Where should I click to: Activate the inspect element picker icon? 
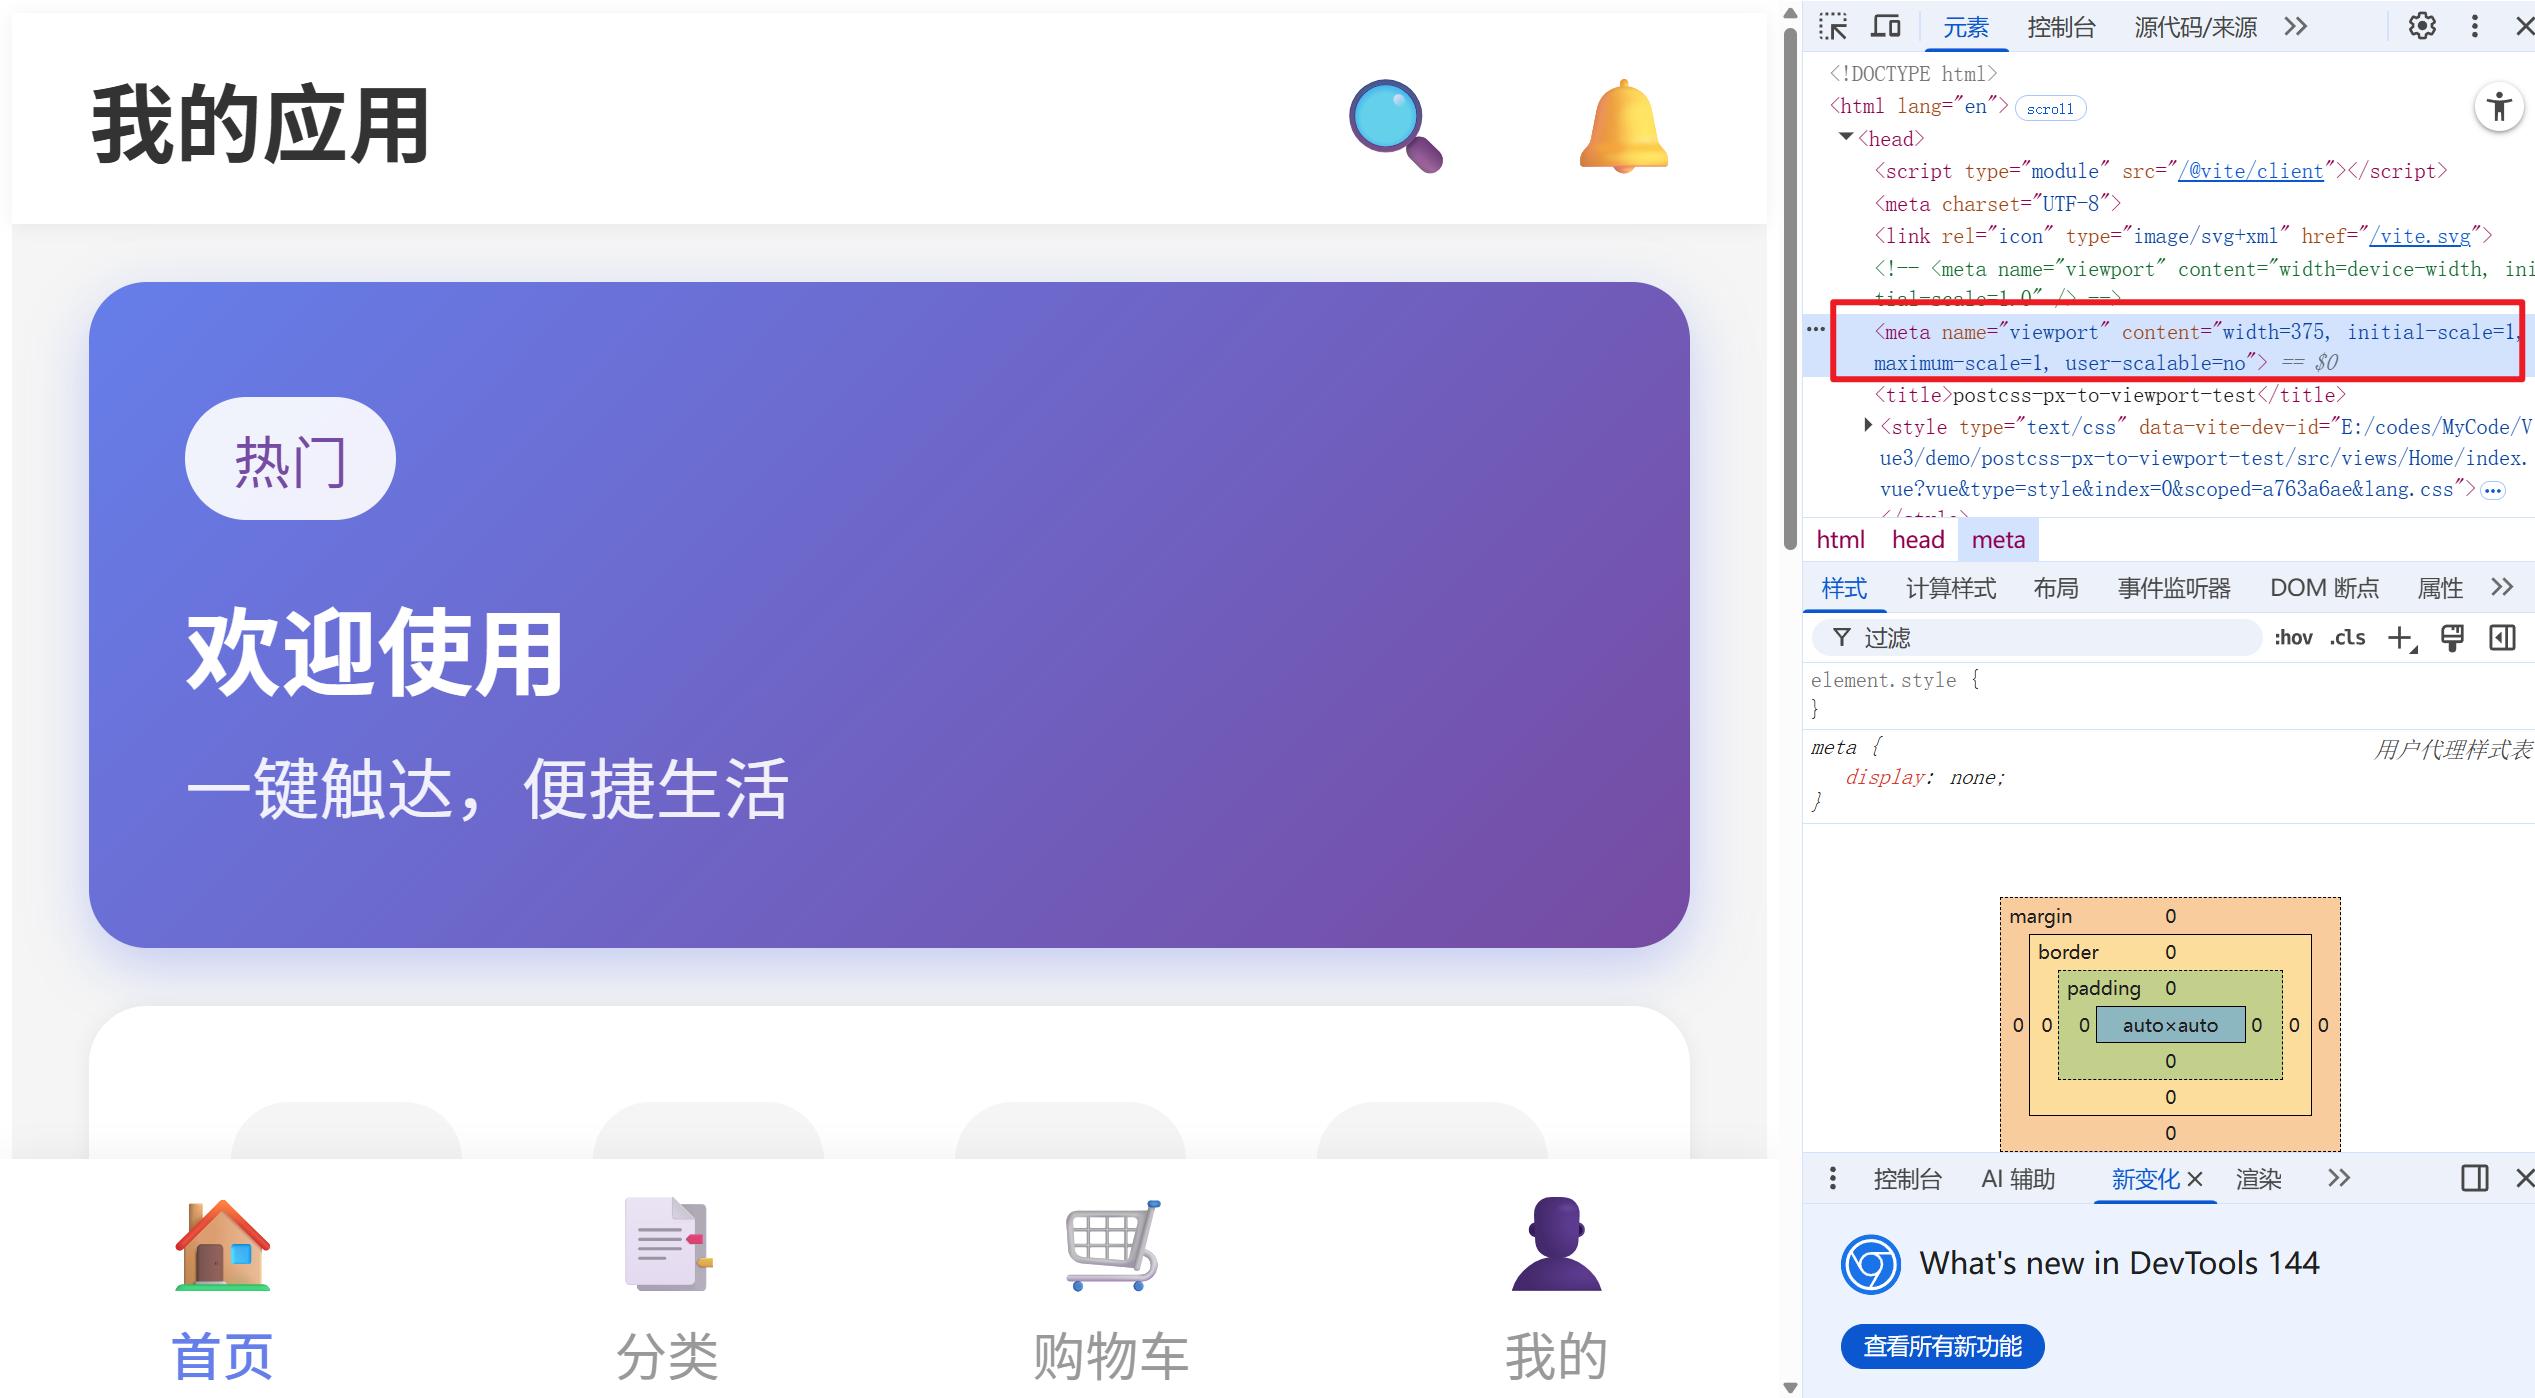coord(1833,27)
